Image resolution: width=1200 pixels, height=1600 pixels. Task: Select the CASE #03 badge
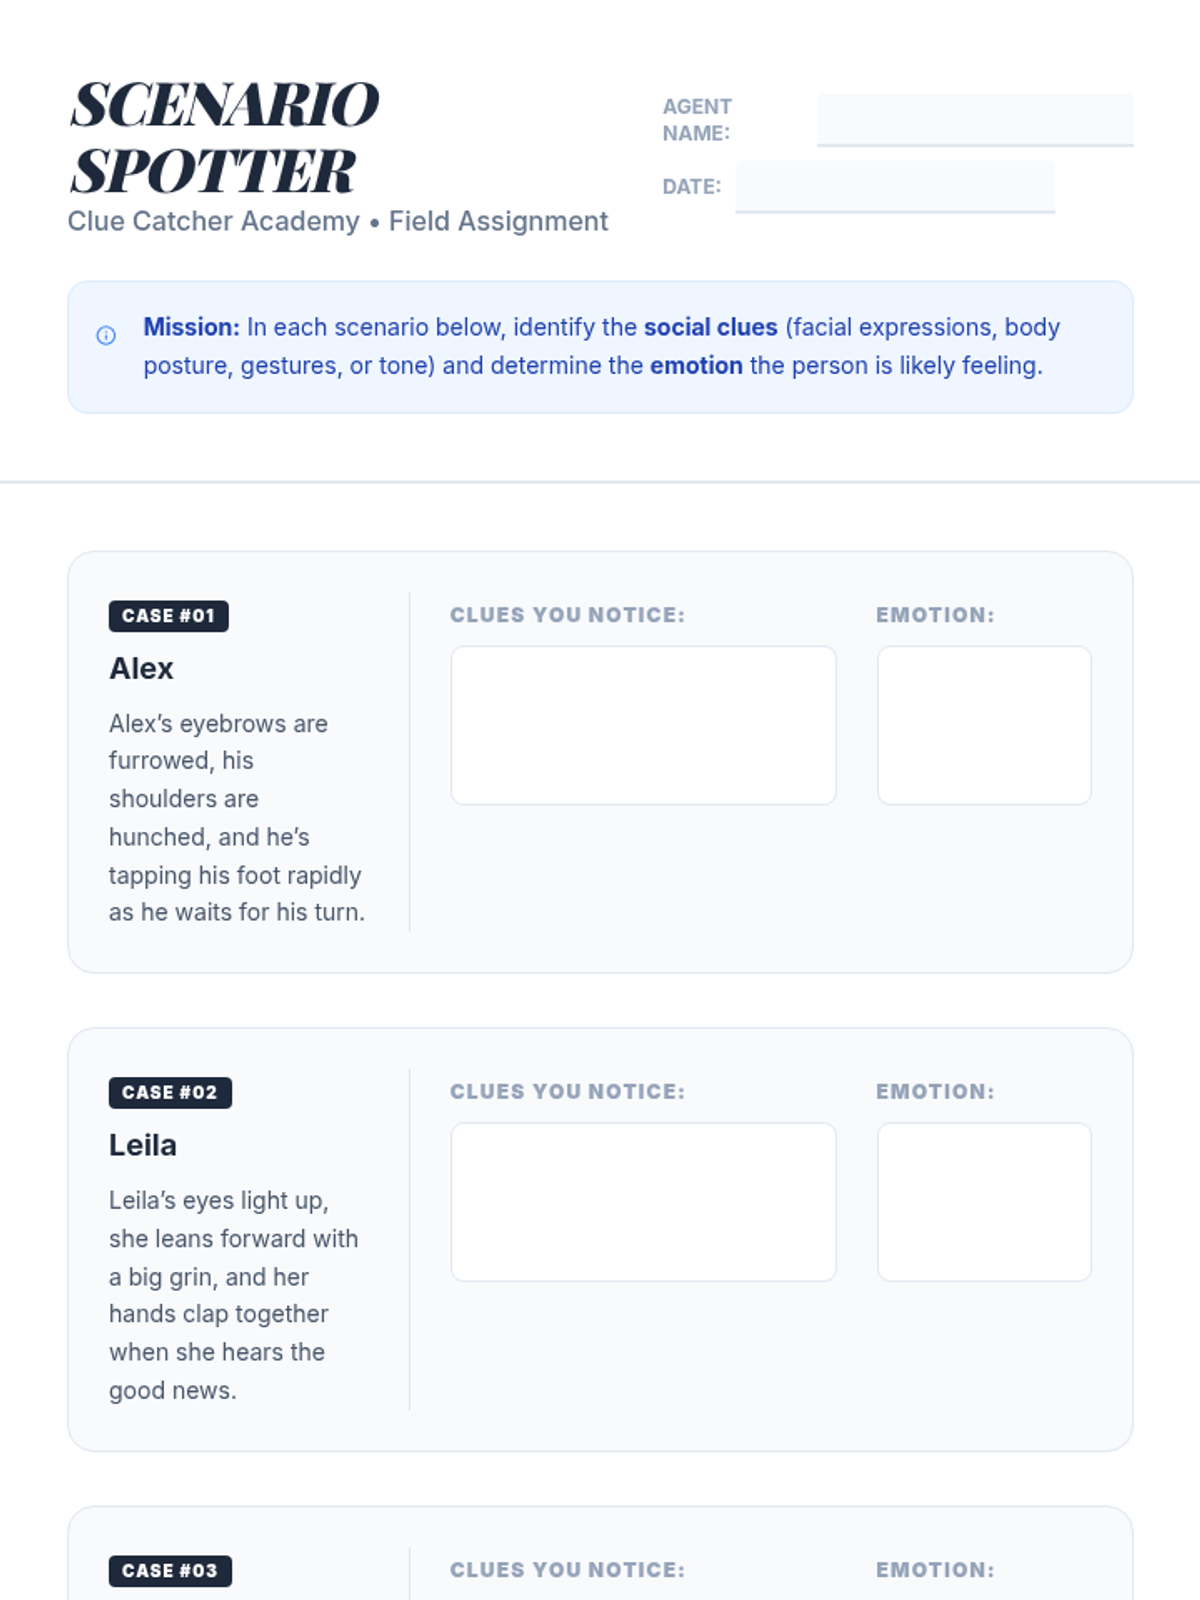coord(170,1571)
